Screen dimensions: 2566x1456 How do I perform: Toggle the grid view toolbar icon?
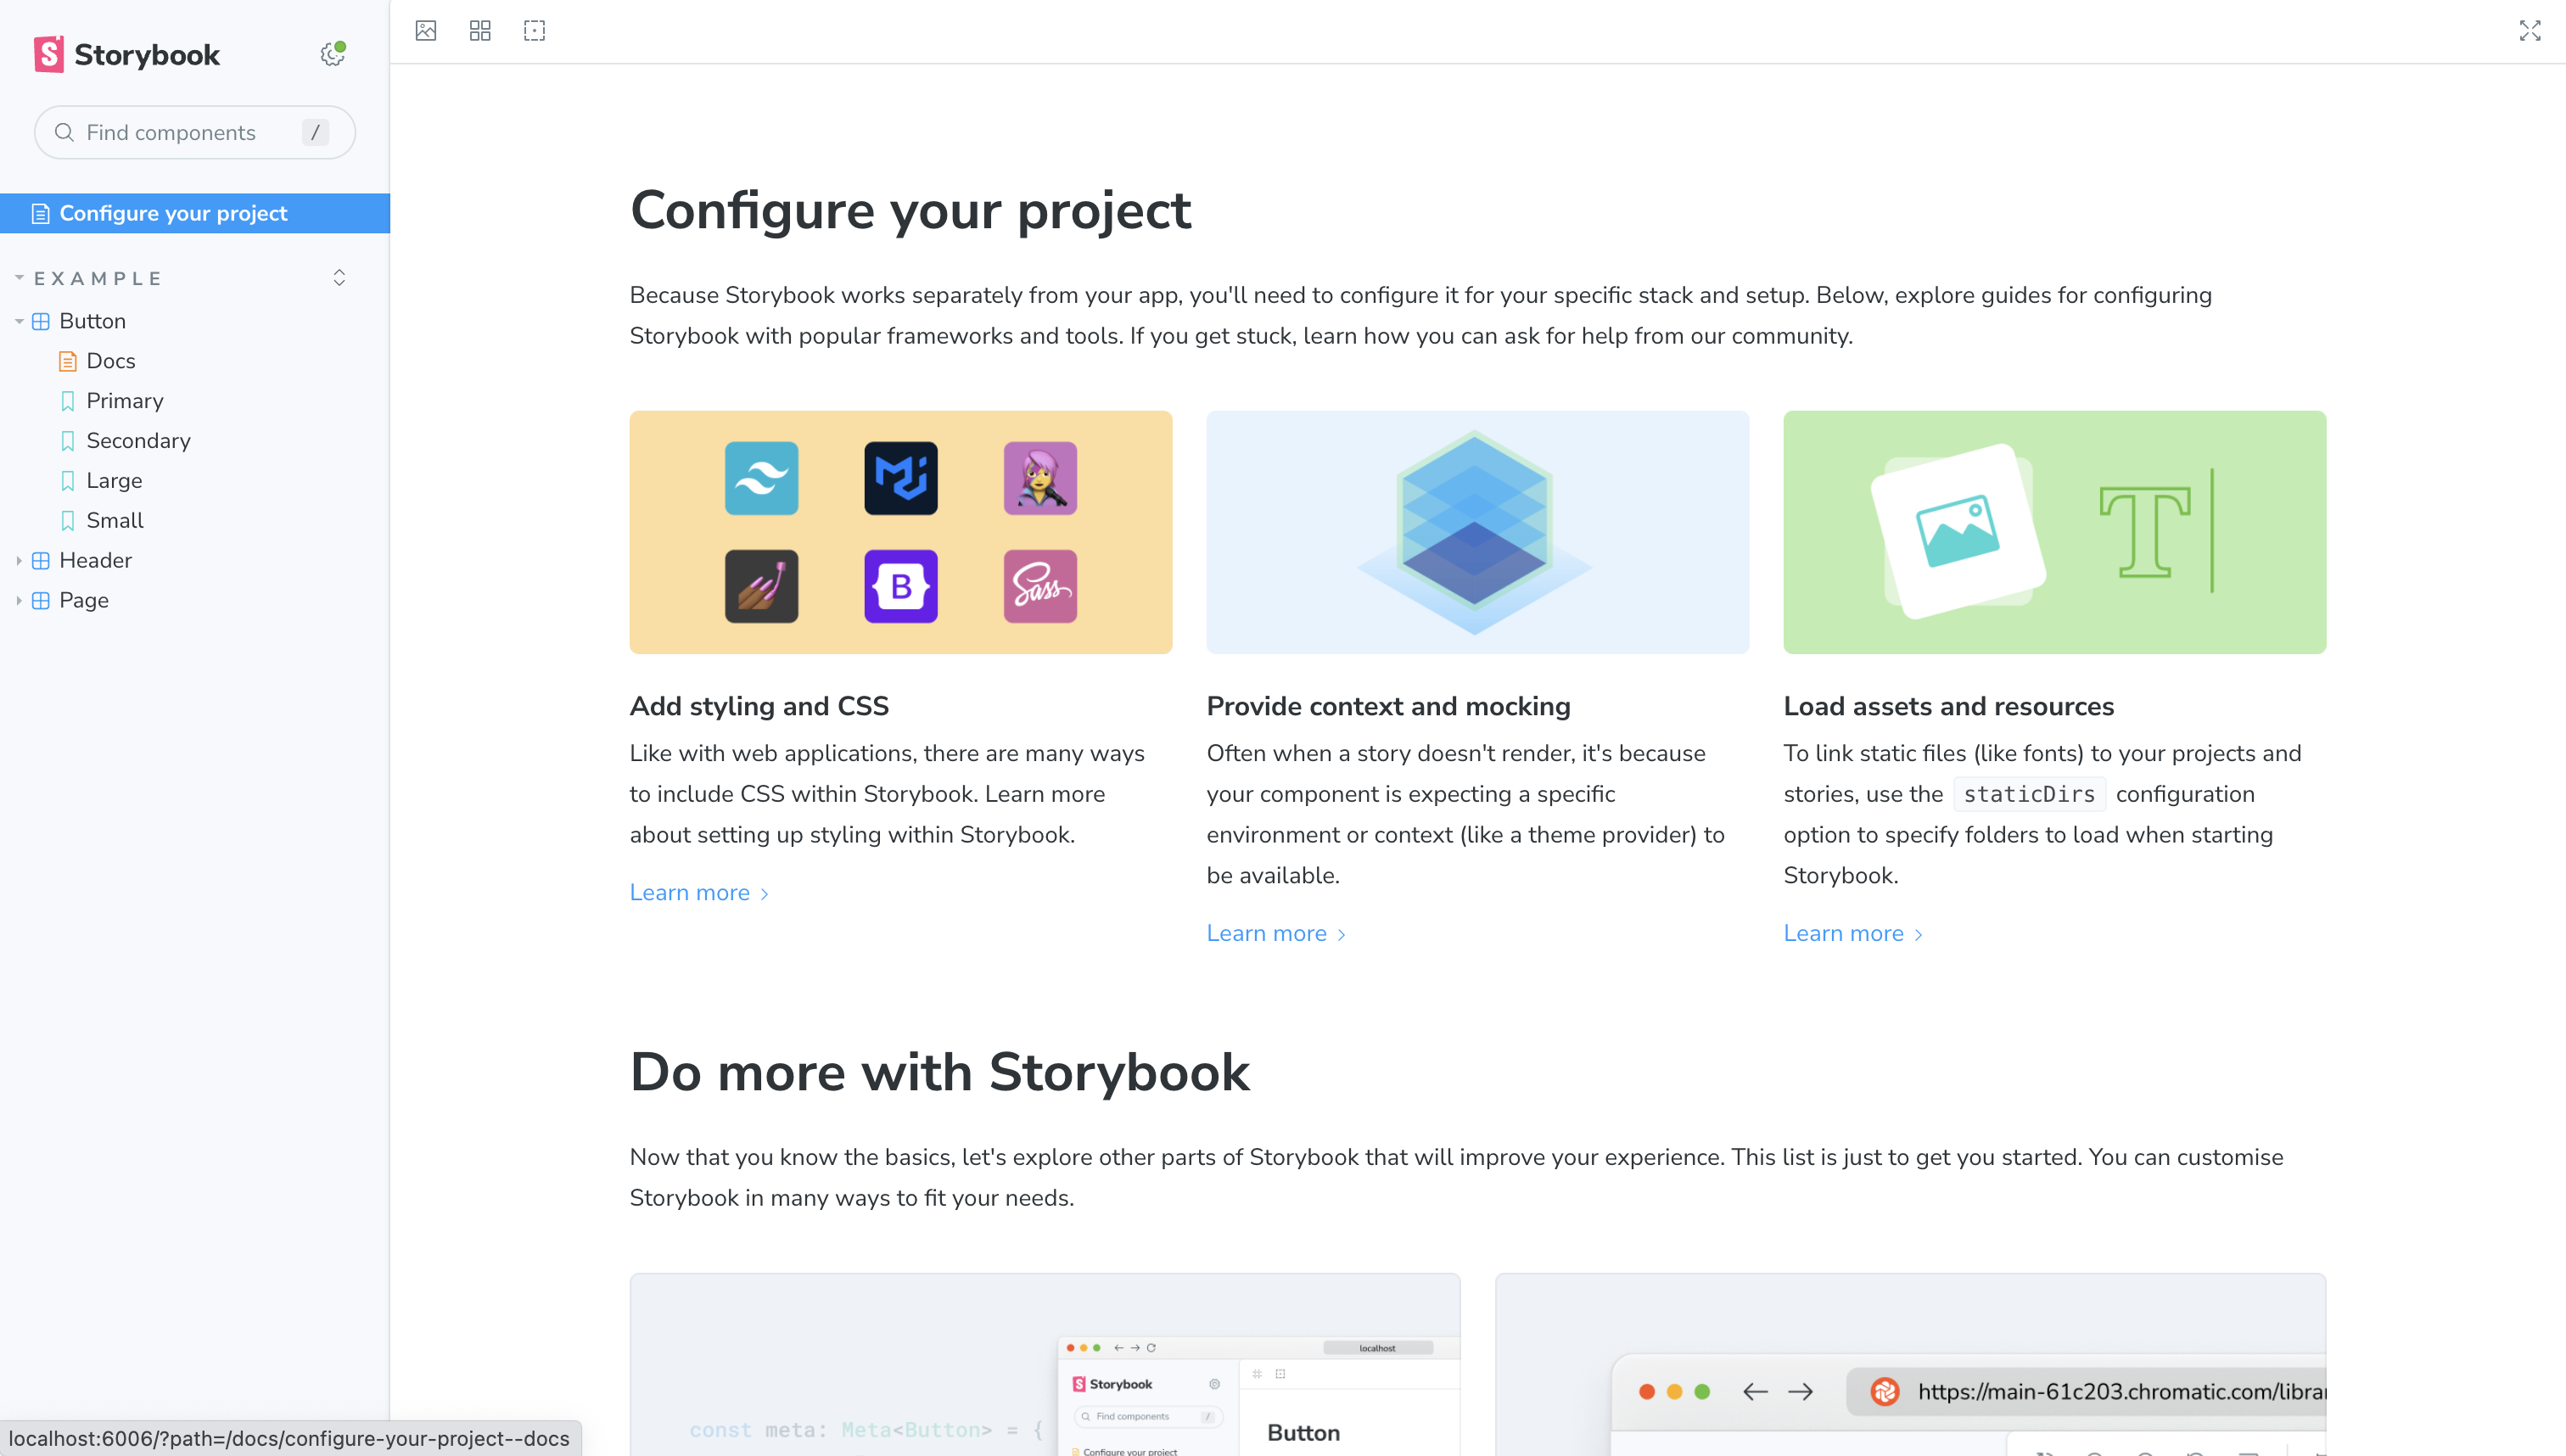[480, 31]
